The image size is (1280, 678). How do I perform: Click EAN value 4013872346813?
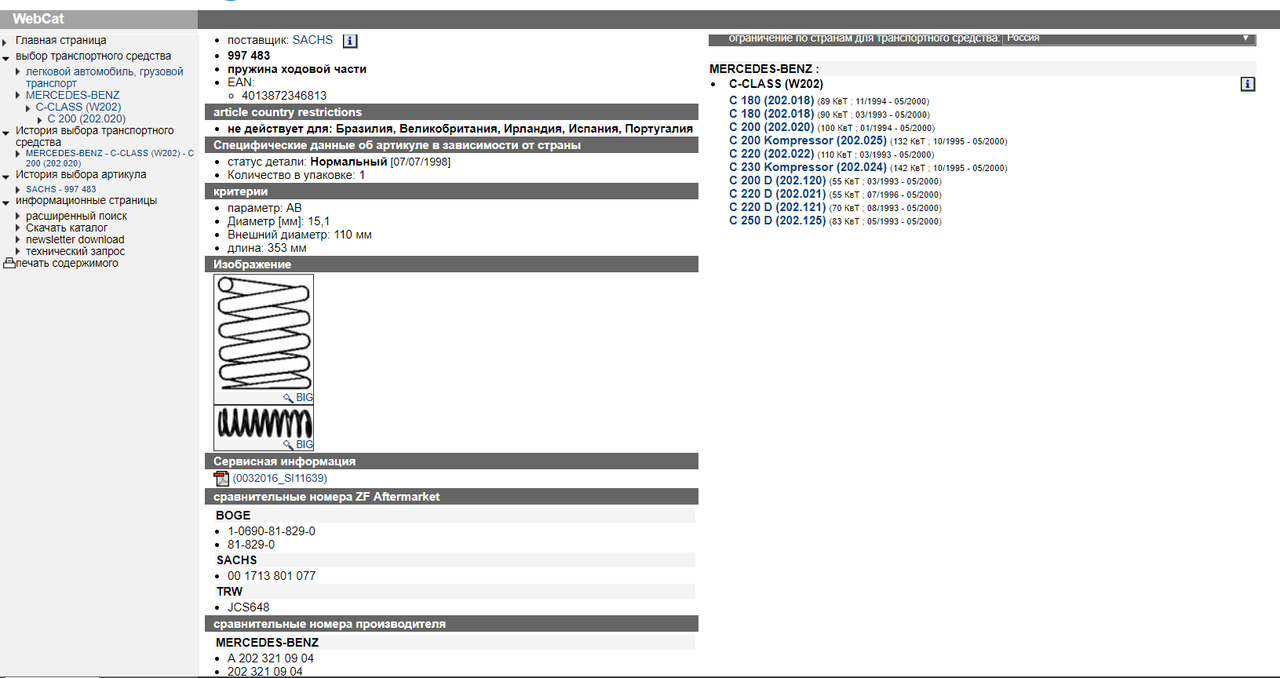pos(284,96)
